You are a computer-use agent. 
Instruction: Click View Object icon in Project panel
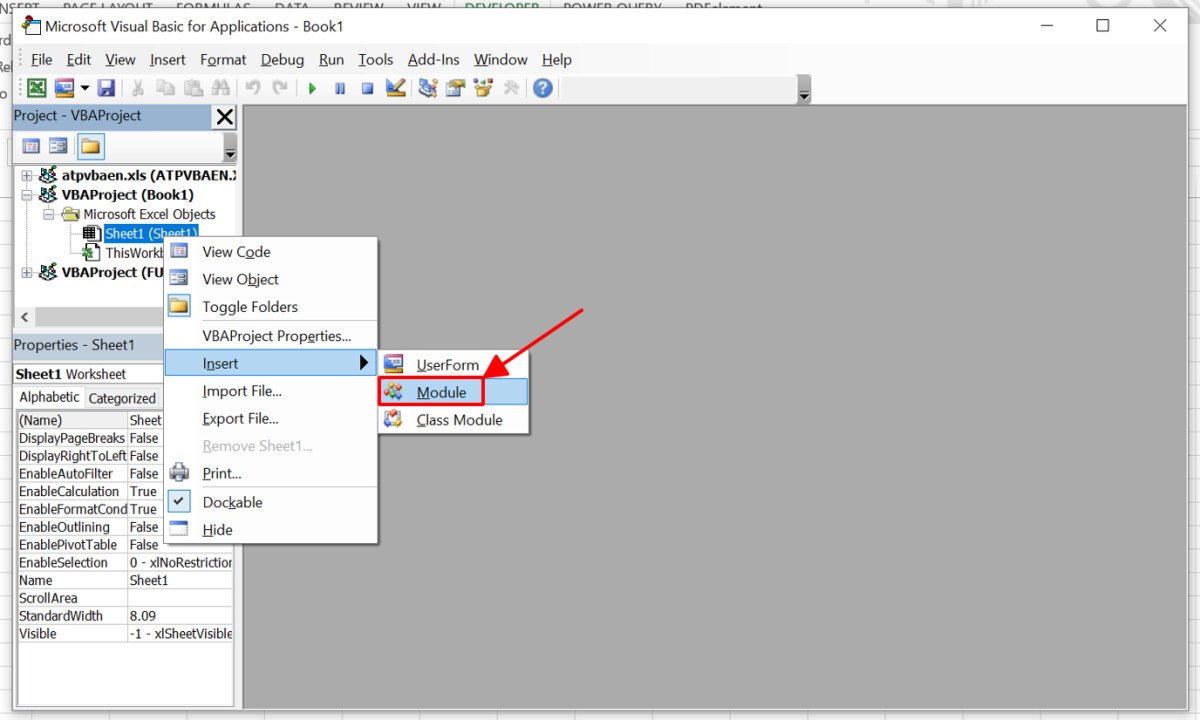tap(58, 146)
